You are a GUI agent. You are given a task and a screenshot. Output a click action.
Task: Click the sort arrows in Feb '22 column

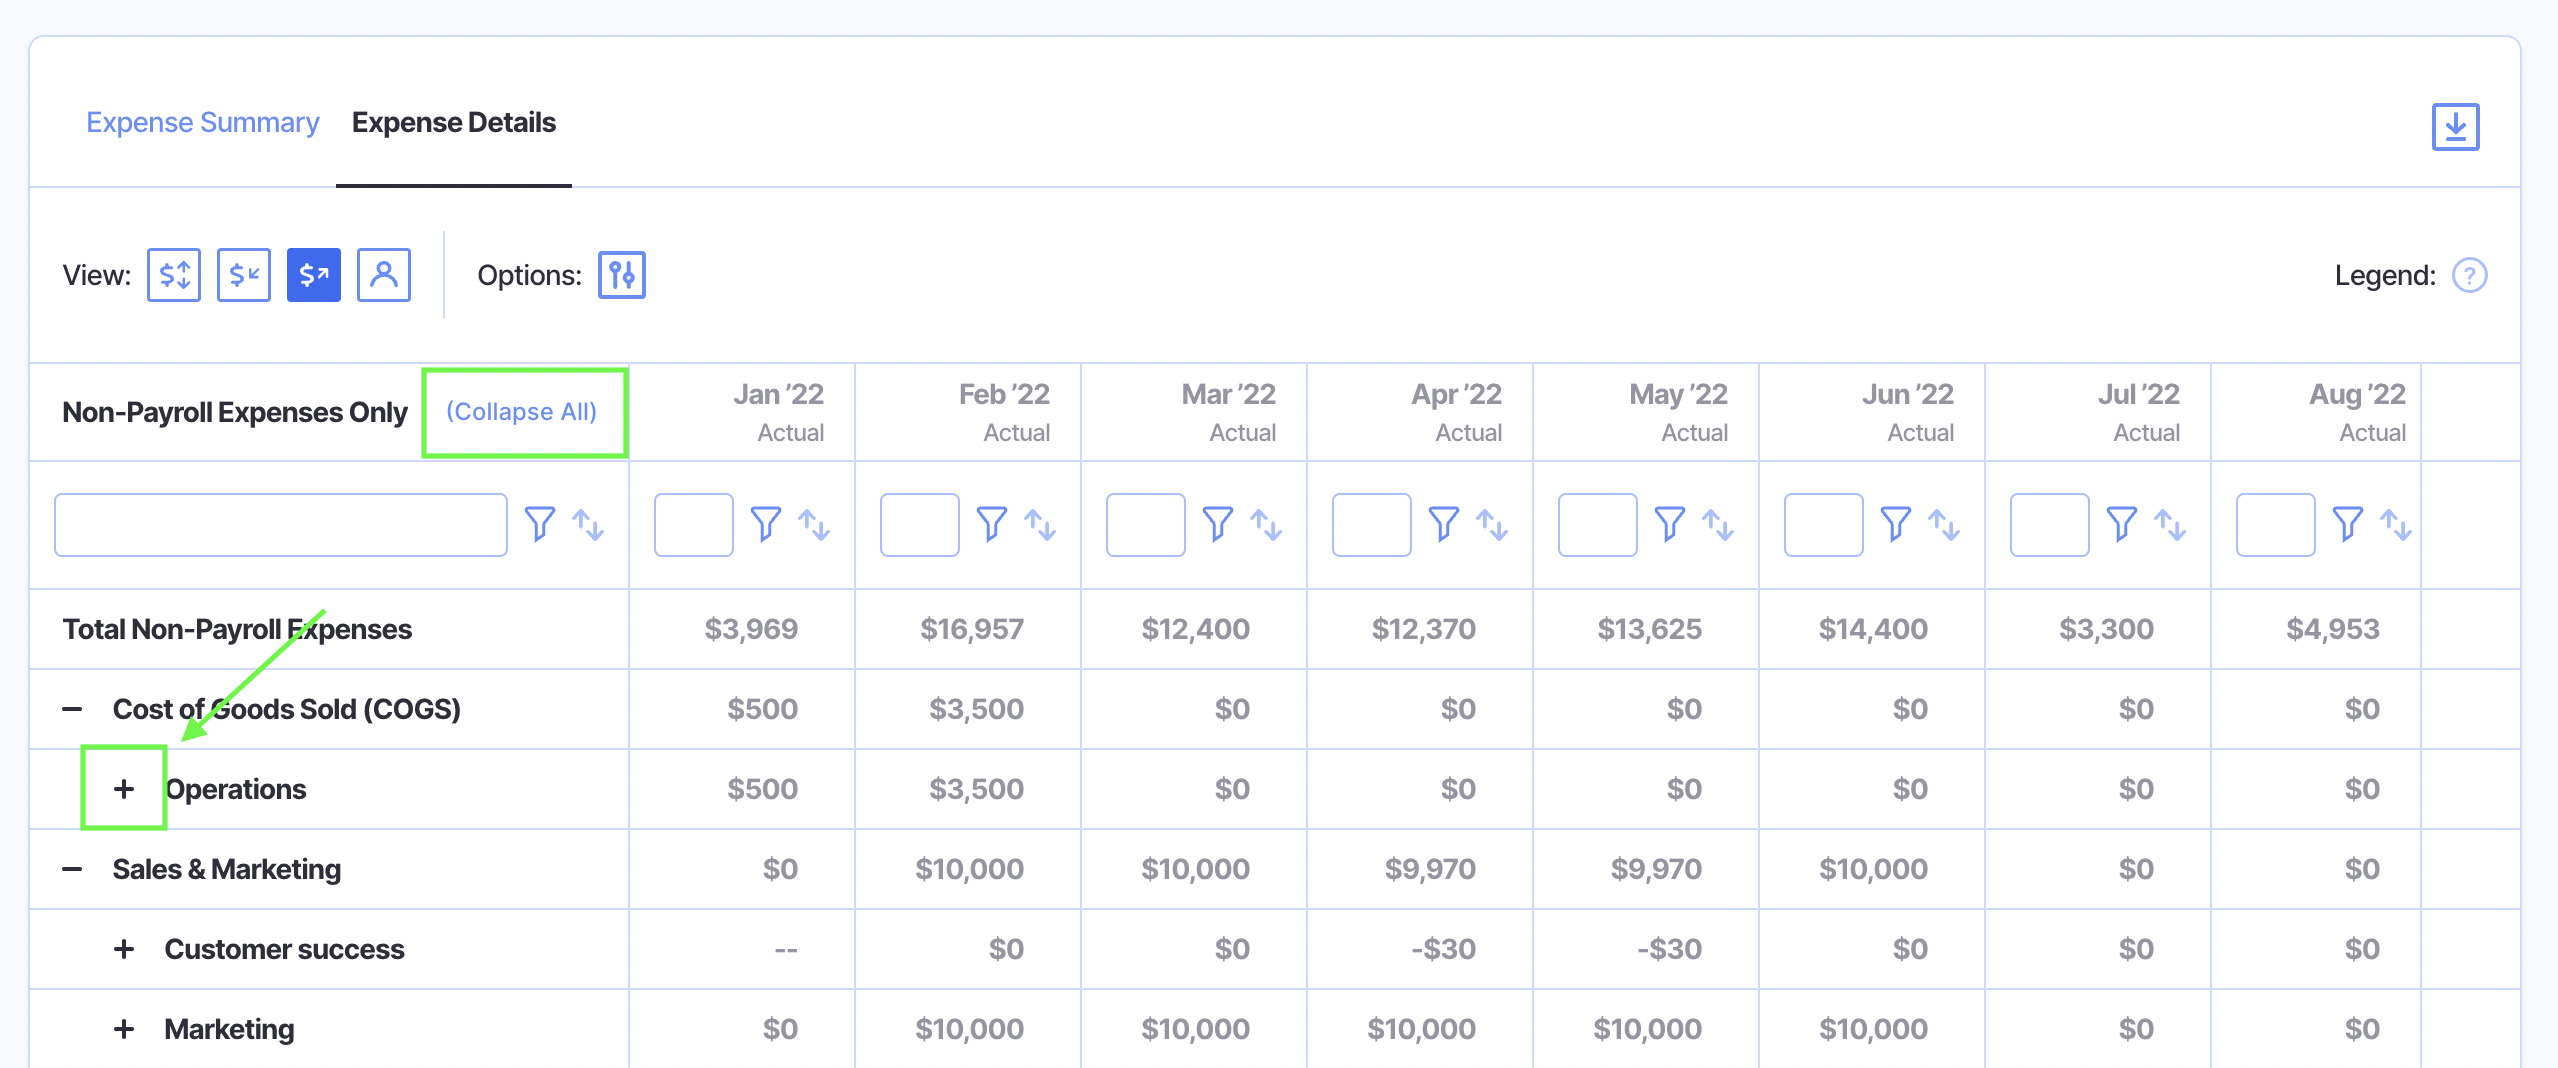click(x=1040, y=524)
